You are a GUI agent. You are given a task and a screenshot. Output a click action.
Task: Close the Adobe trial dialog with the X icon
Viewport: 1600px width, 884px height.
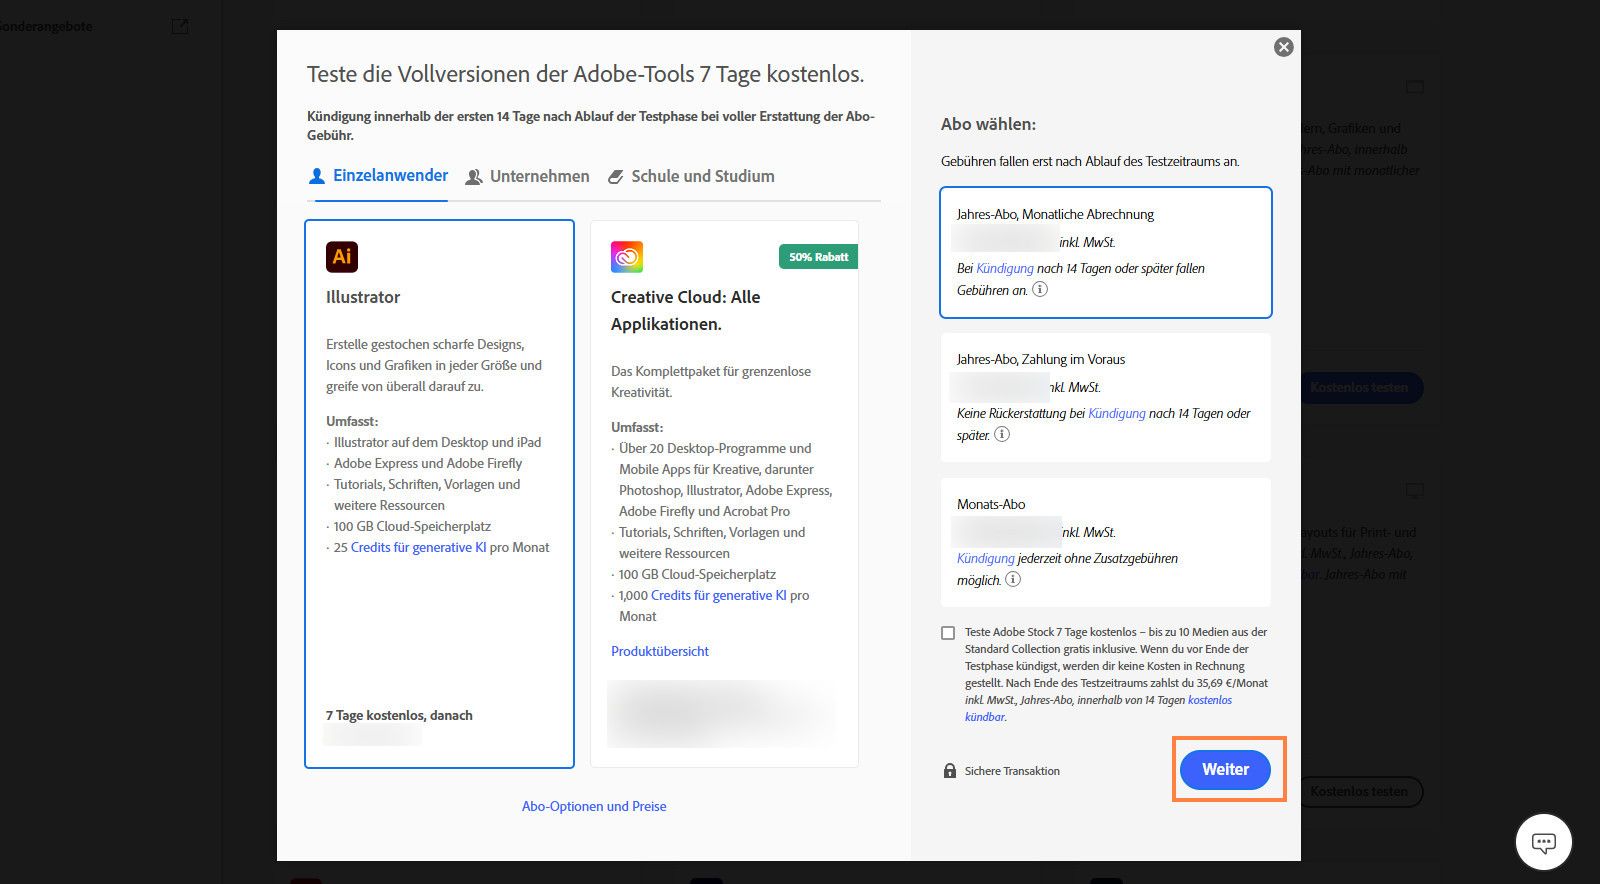point(1284,47)
